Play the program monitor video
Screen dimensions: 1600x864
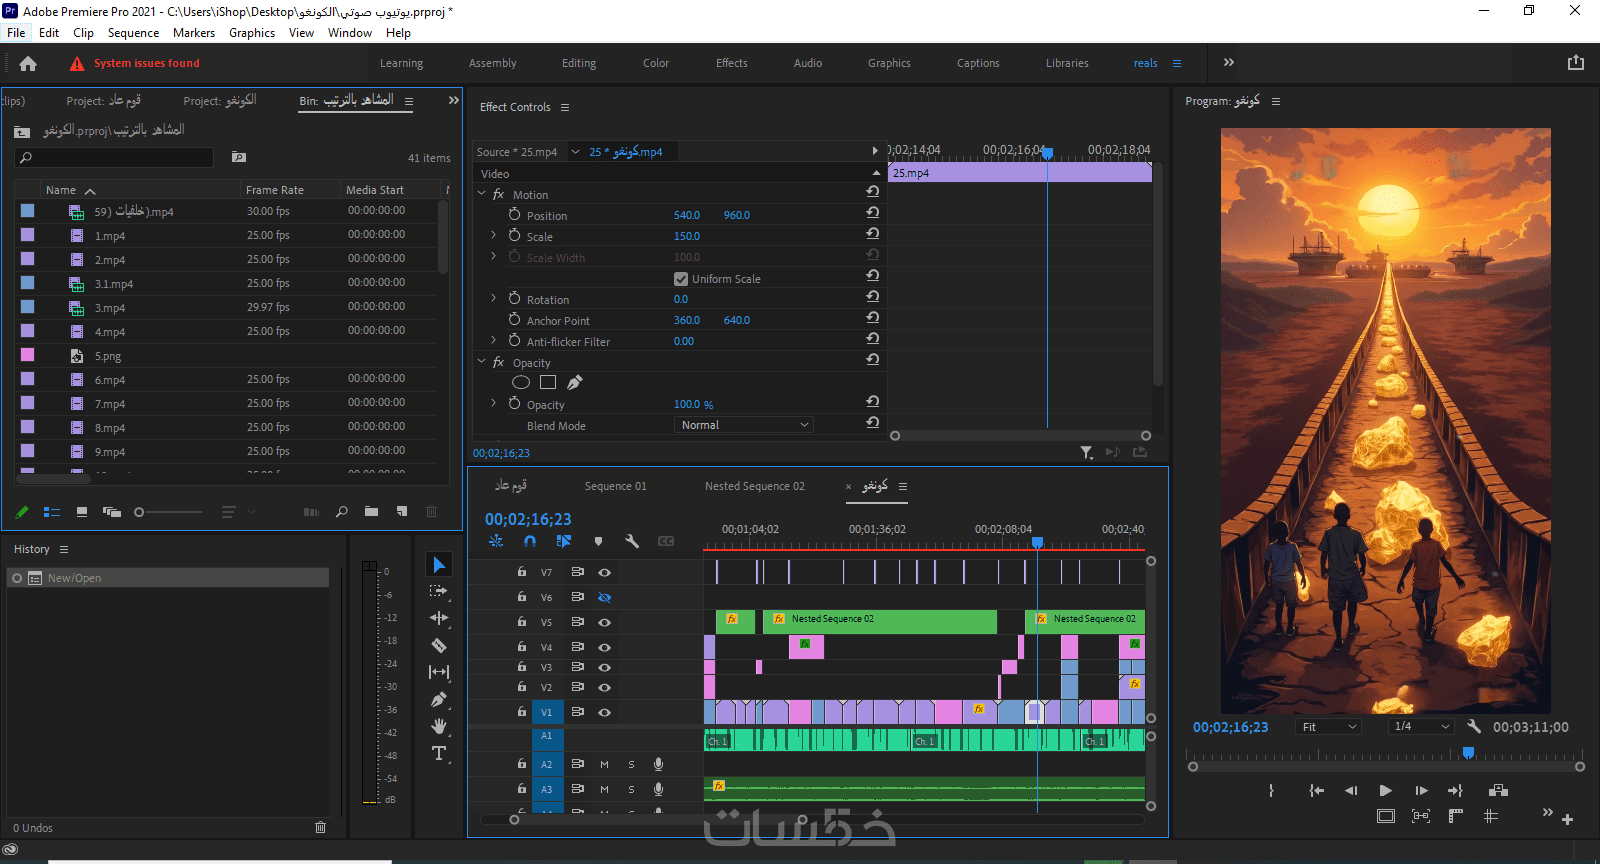[1385, 791]
